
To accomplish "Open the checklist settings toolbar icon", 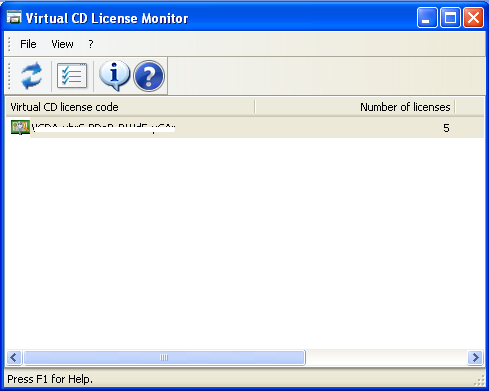I will click(72, 76).
